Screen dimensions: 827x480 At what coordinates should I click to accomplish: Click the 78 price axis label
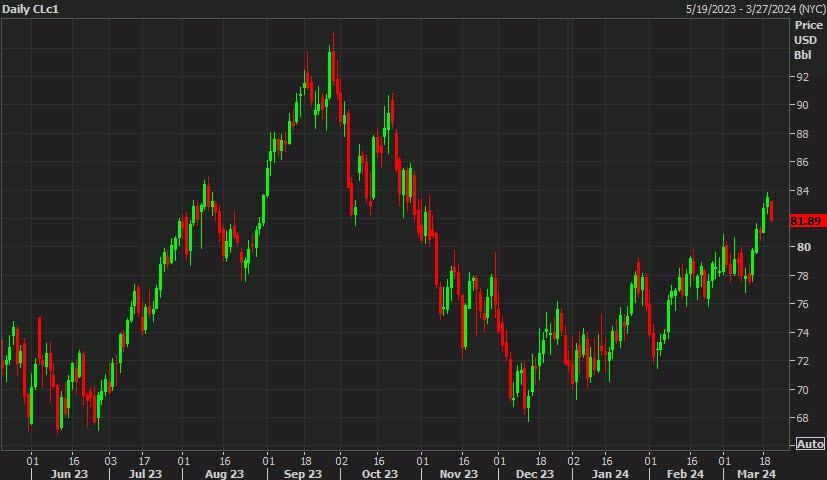coord(802,276)
